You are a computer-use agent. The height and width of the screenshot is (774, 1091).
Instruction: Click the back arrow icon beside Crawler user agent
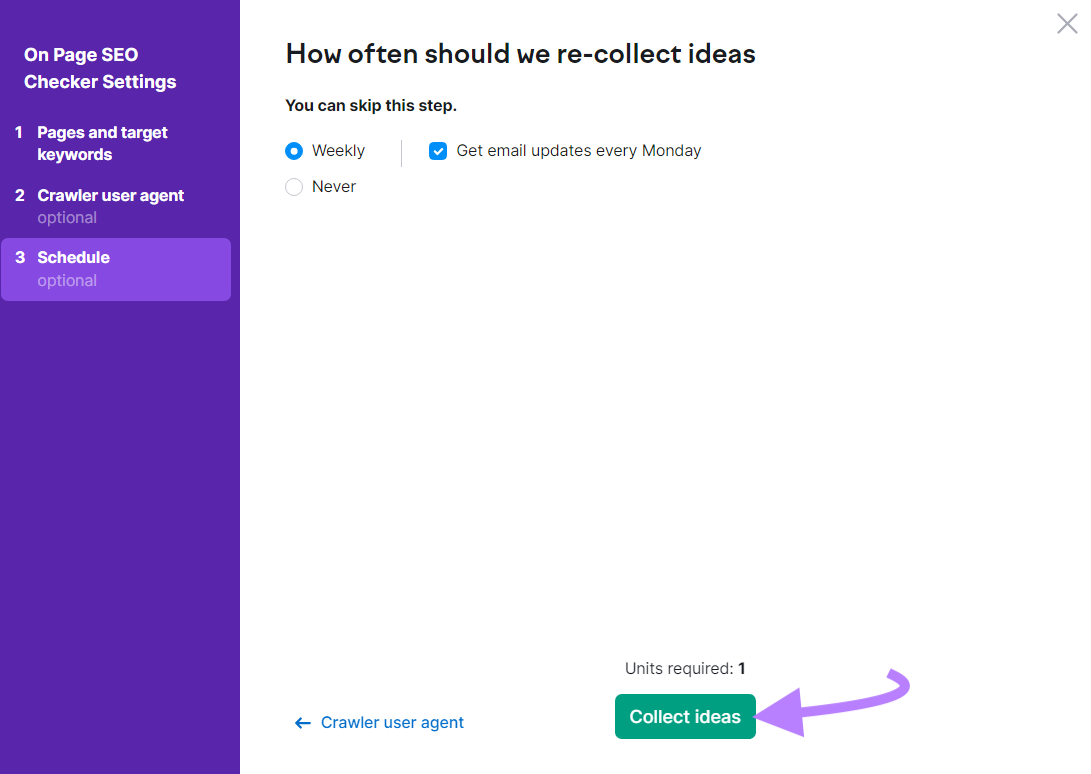tap(302, 722)
